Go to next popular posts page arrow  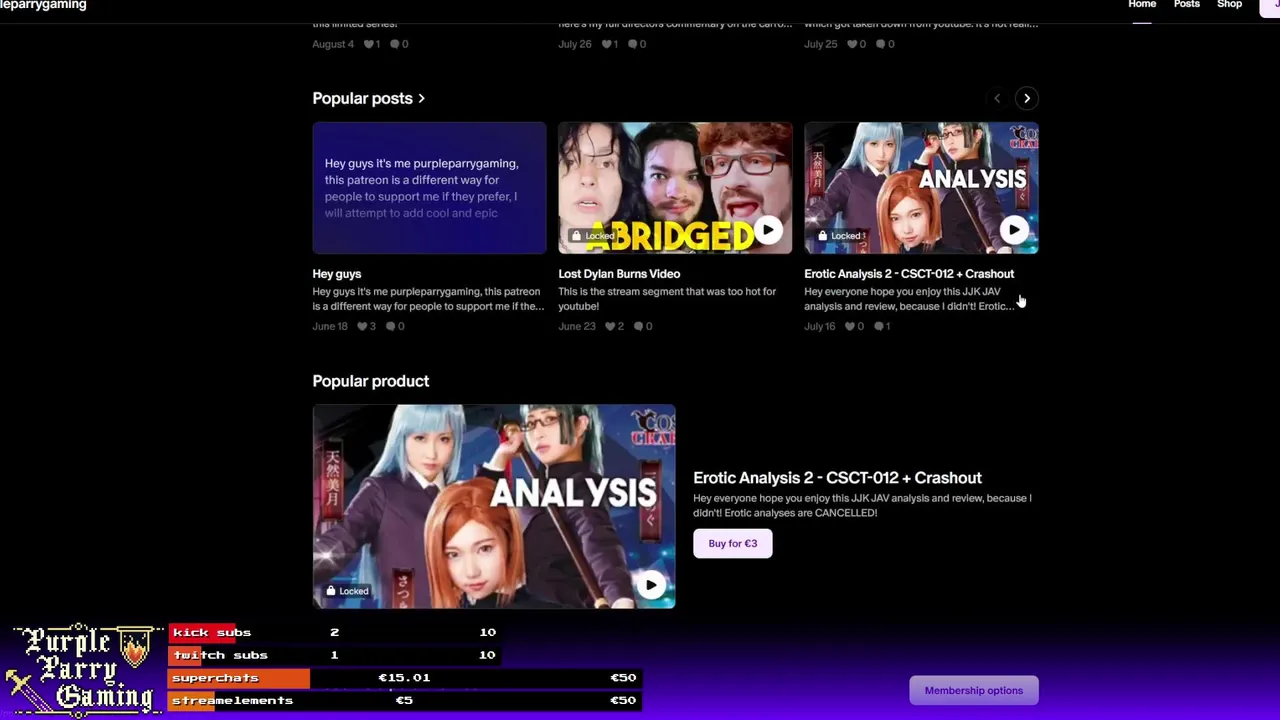[1026, 98]
